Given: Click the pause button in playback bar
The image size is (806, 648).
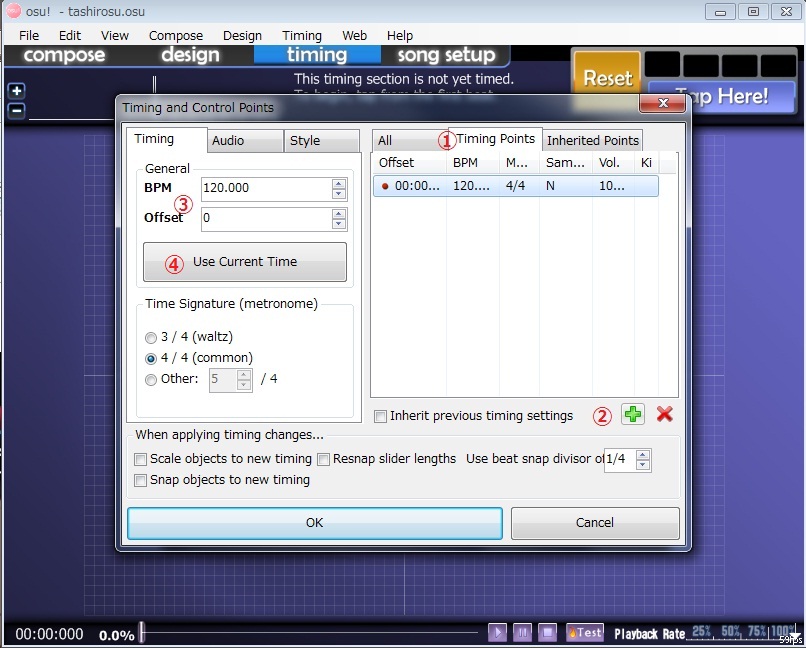Looking at the screenshot, I should coord(522,632).
